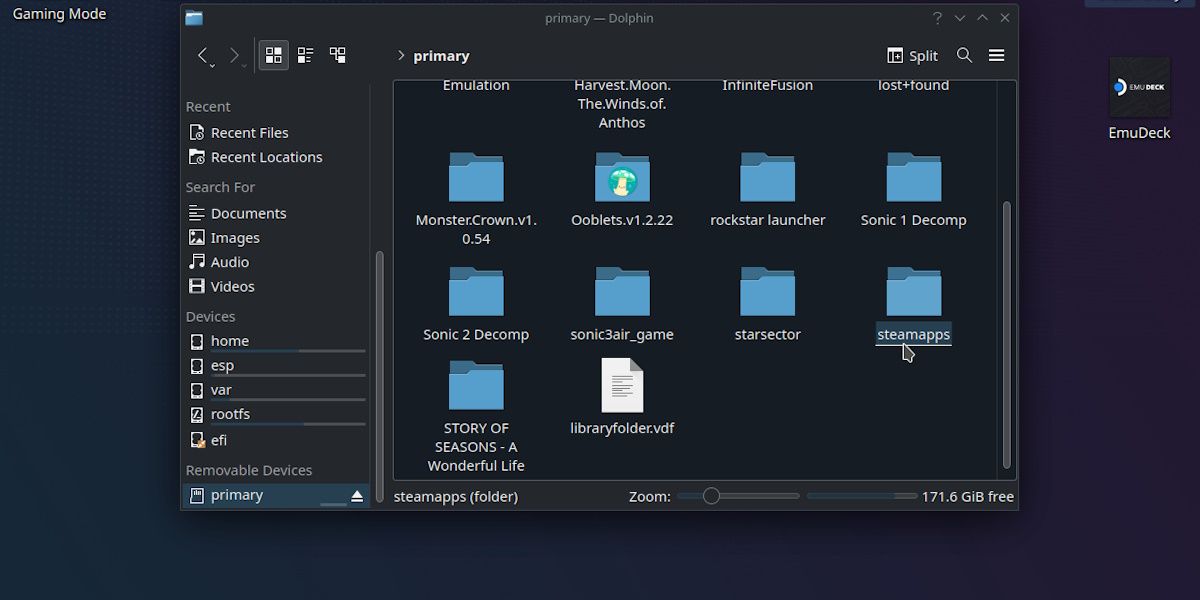
Task: Select the rootfs device
Action: [x=230, y=413]
